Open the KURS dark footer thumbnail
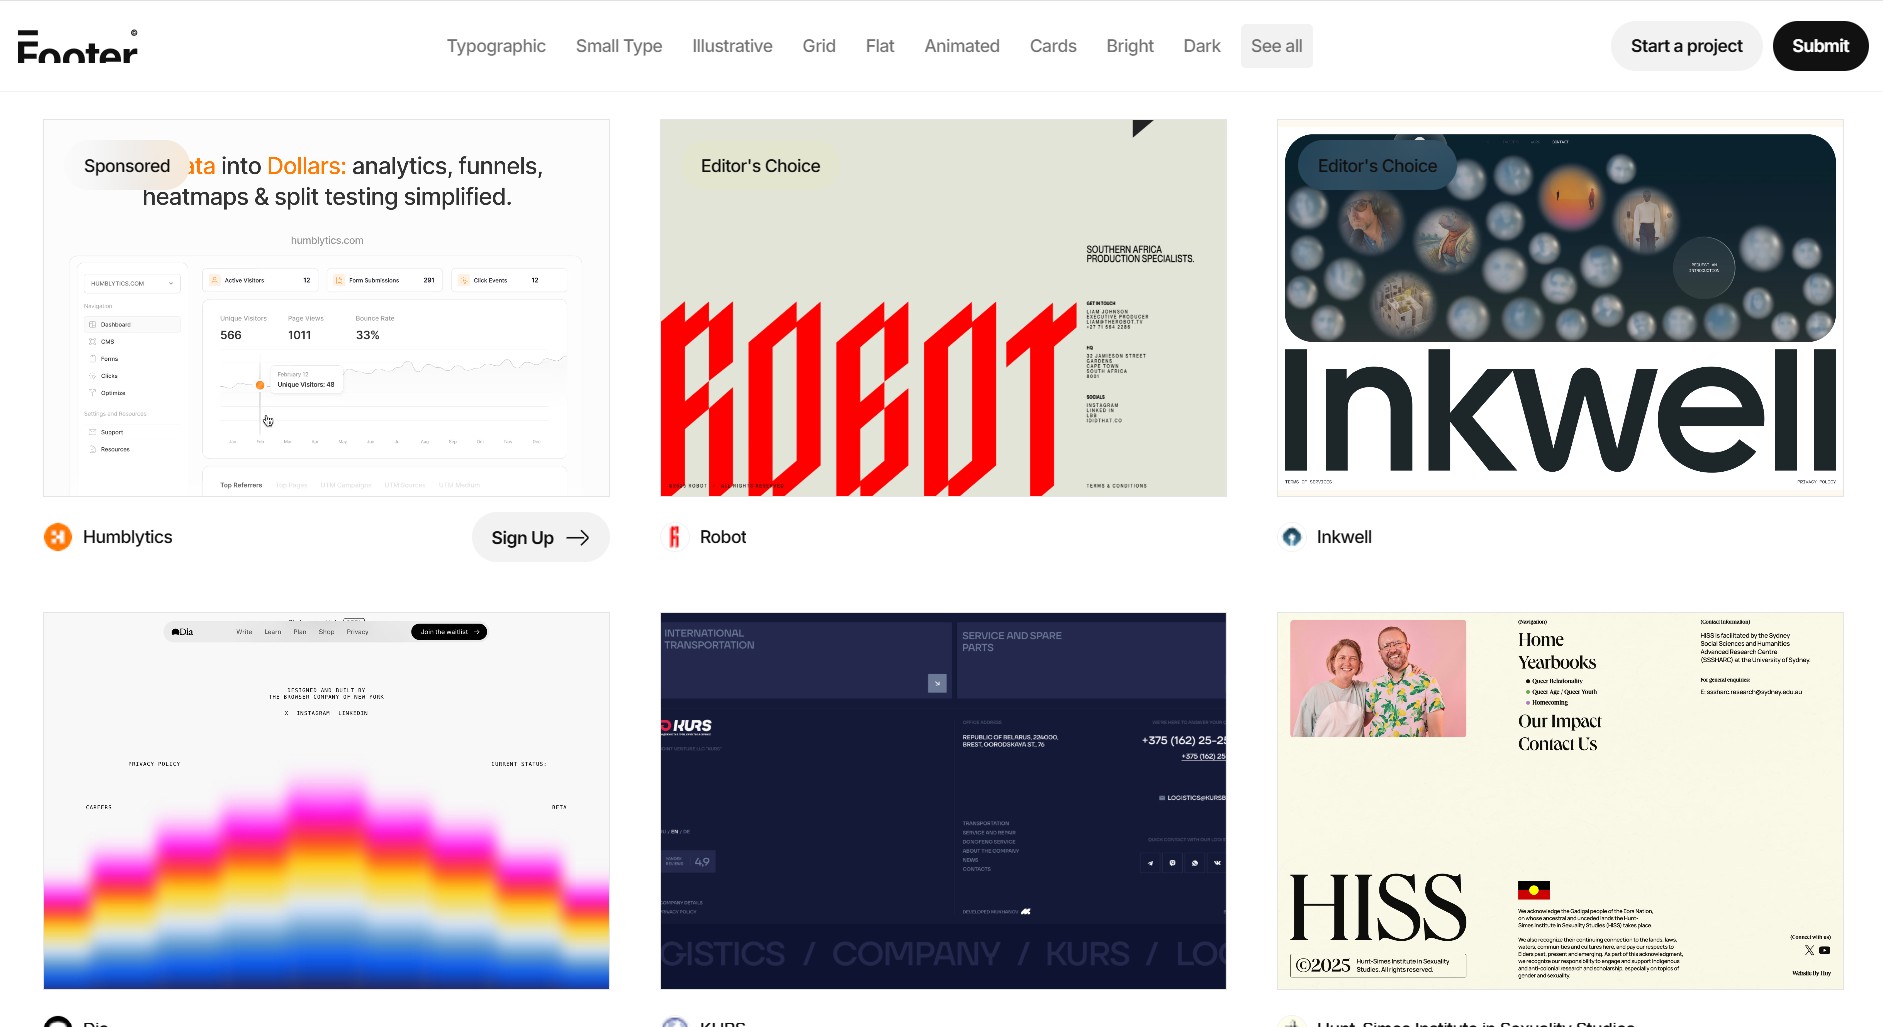 coord(943,801)
